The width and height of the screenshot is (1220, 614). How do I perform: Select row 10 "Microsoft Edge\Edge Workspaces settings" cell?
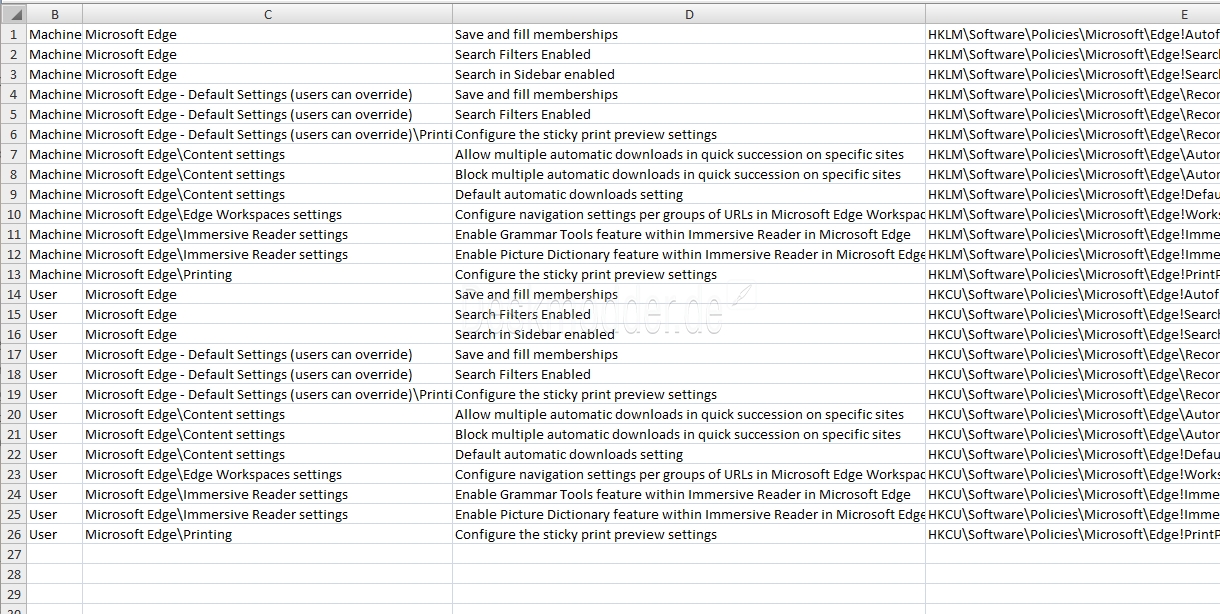(x=267, y=214)
